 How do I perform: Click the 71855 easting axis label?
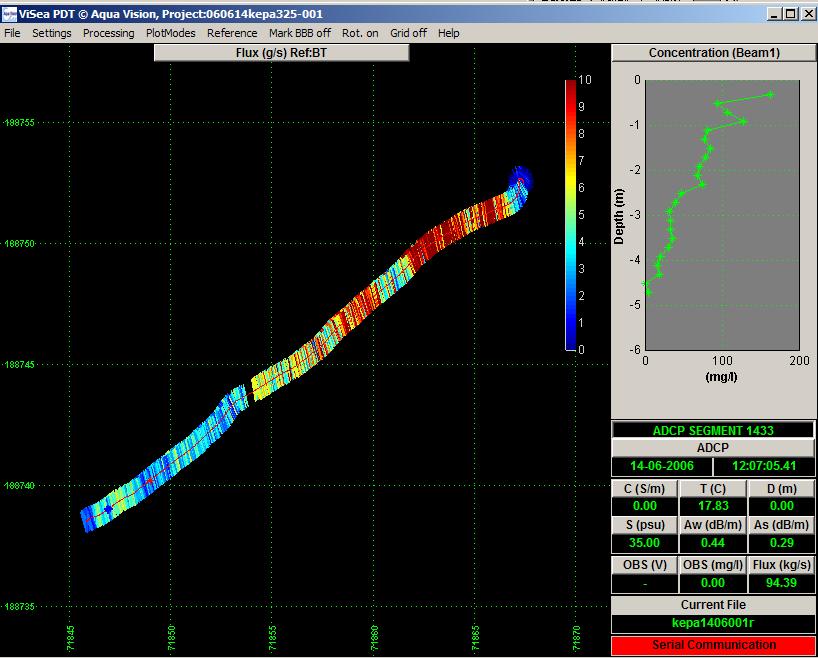272,638
